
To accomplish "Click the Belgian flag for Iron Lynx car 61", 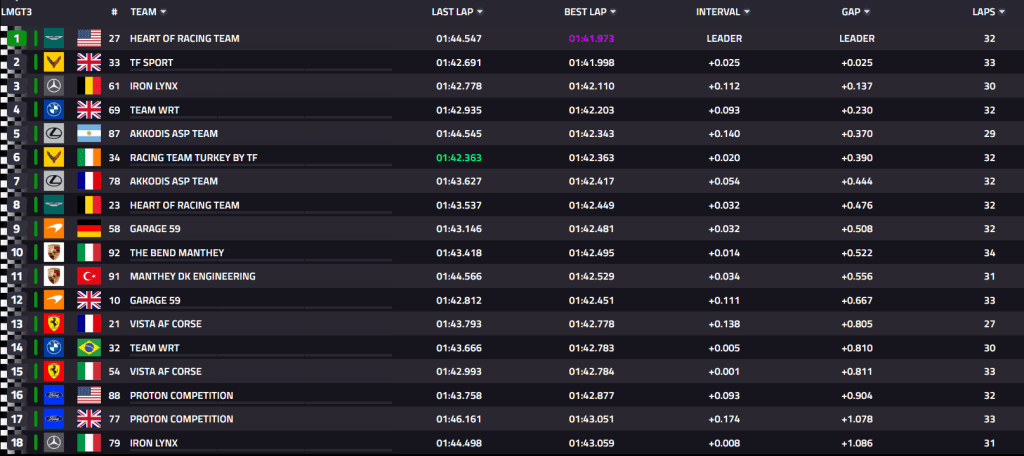I will click(89, 86).
